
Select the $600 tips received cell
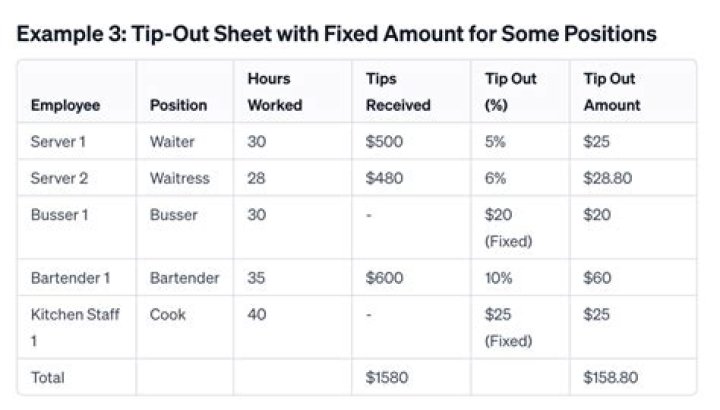[x=384, y=277]
